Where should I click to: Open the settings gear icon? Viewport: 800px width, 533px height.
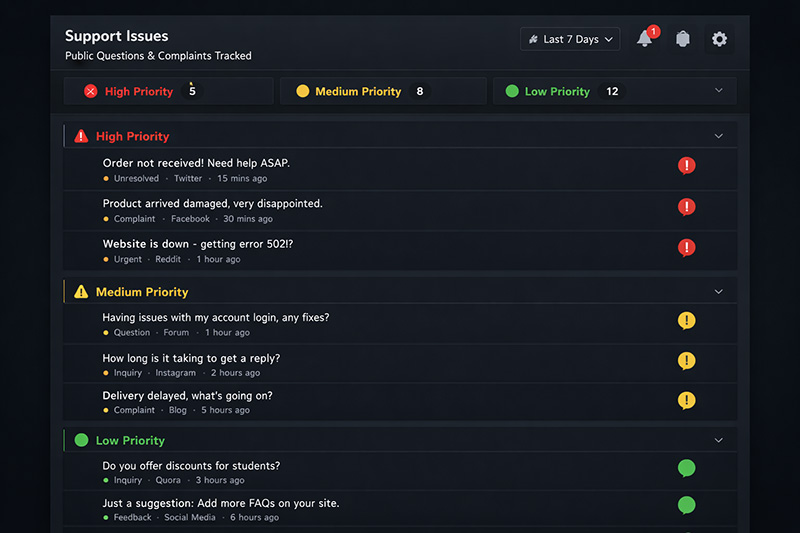click(x=719, y=40)
